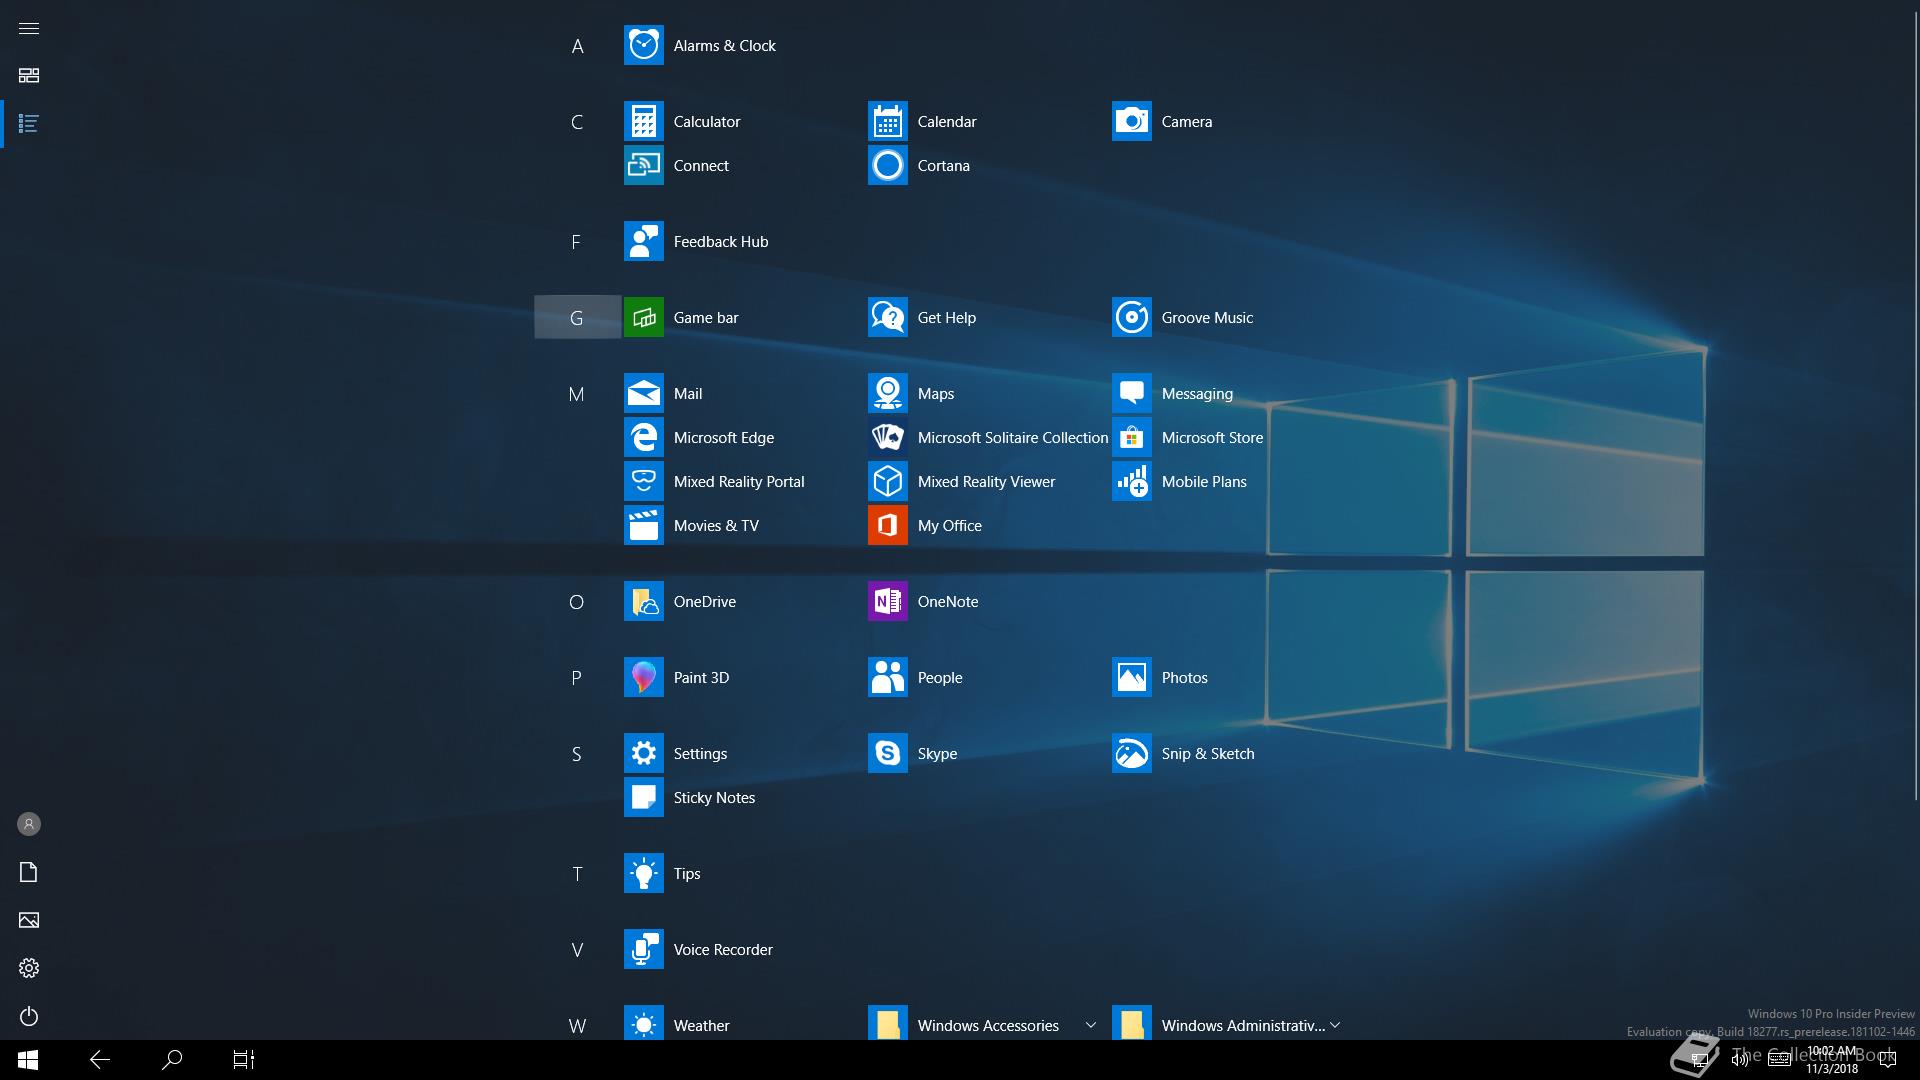This screenshot has width=1920, height=1080.
Task: Open the People app icon
Action: (887, 677)
